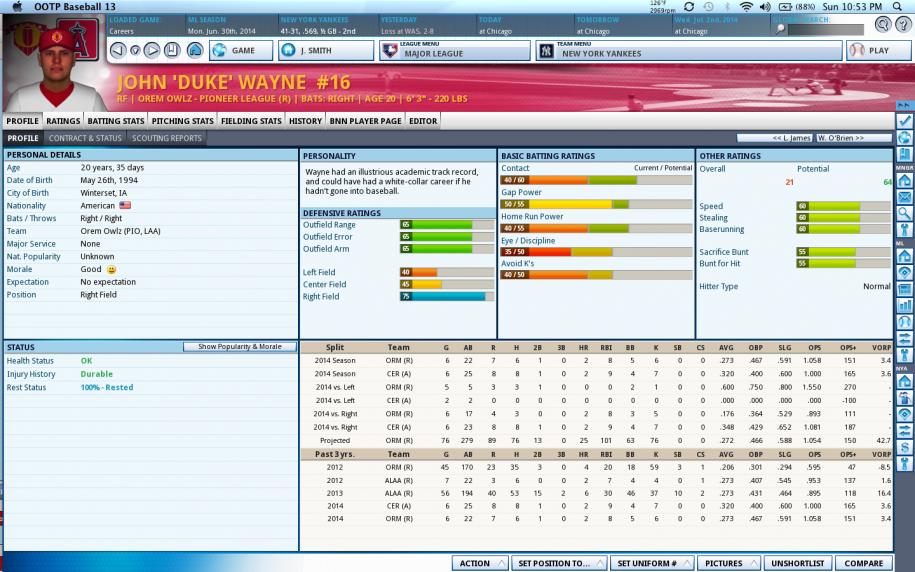Switch to the Batting Stats tab
This screenshot has width=915, height=572.
tap(116, 121)
